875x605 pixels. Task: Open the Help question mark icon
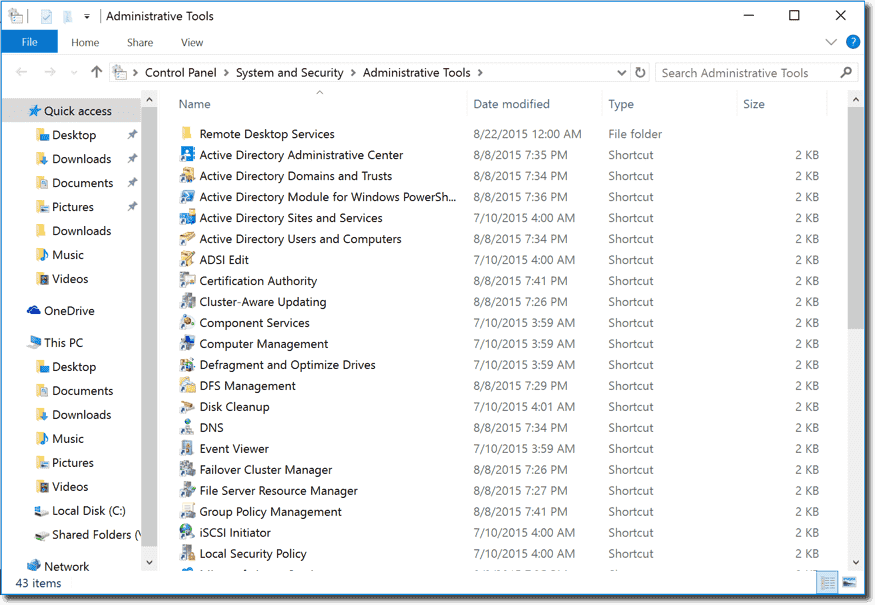853,42
